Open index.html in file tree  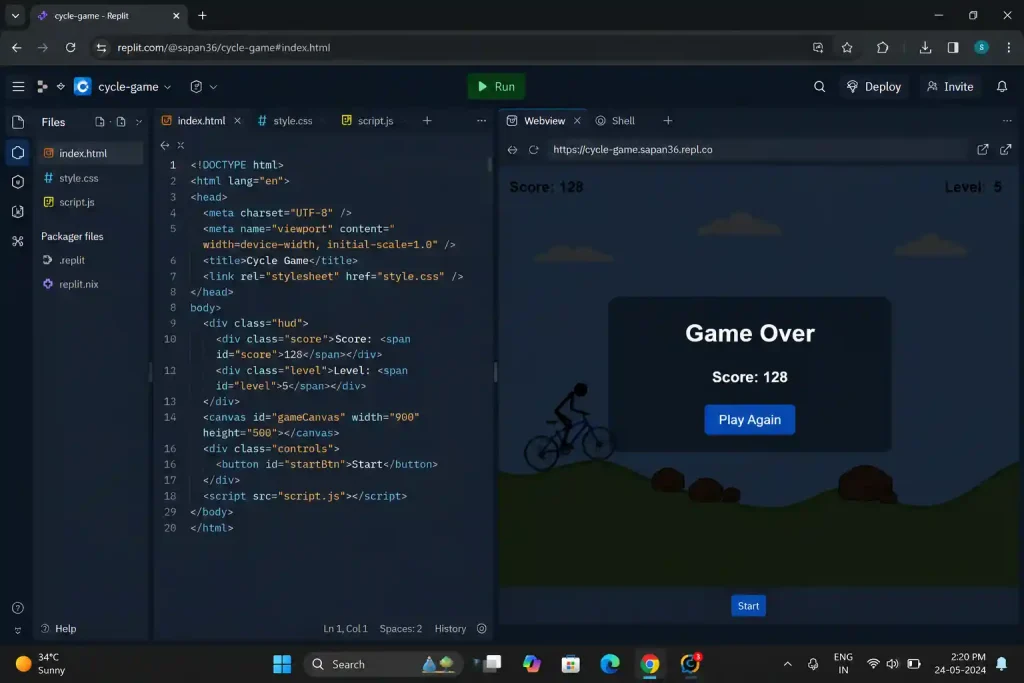coord(90,153)
